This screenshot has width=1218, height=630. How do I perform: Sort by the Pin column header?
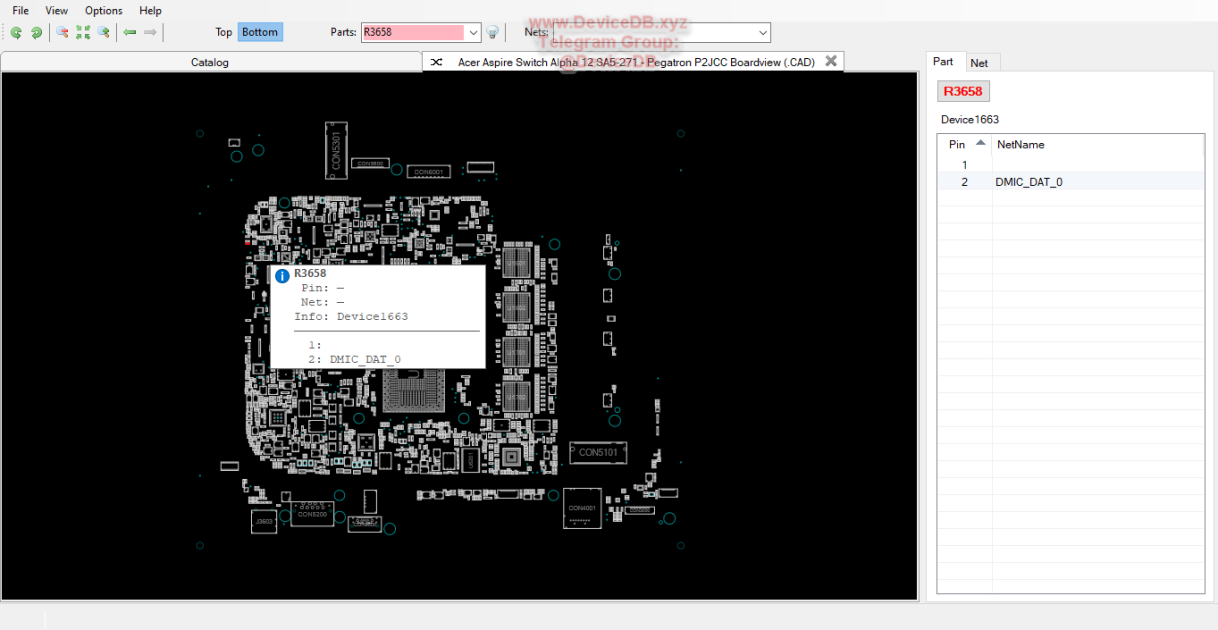pyautogui.click(x=964, y=144)
